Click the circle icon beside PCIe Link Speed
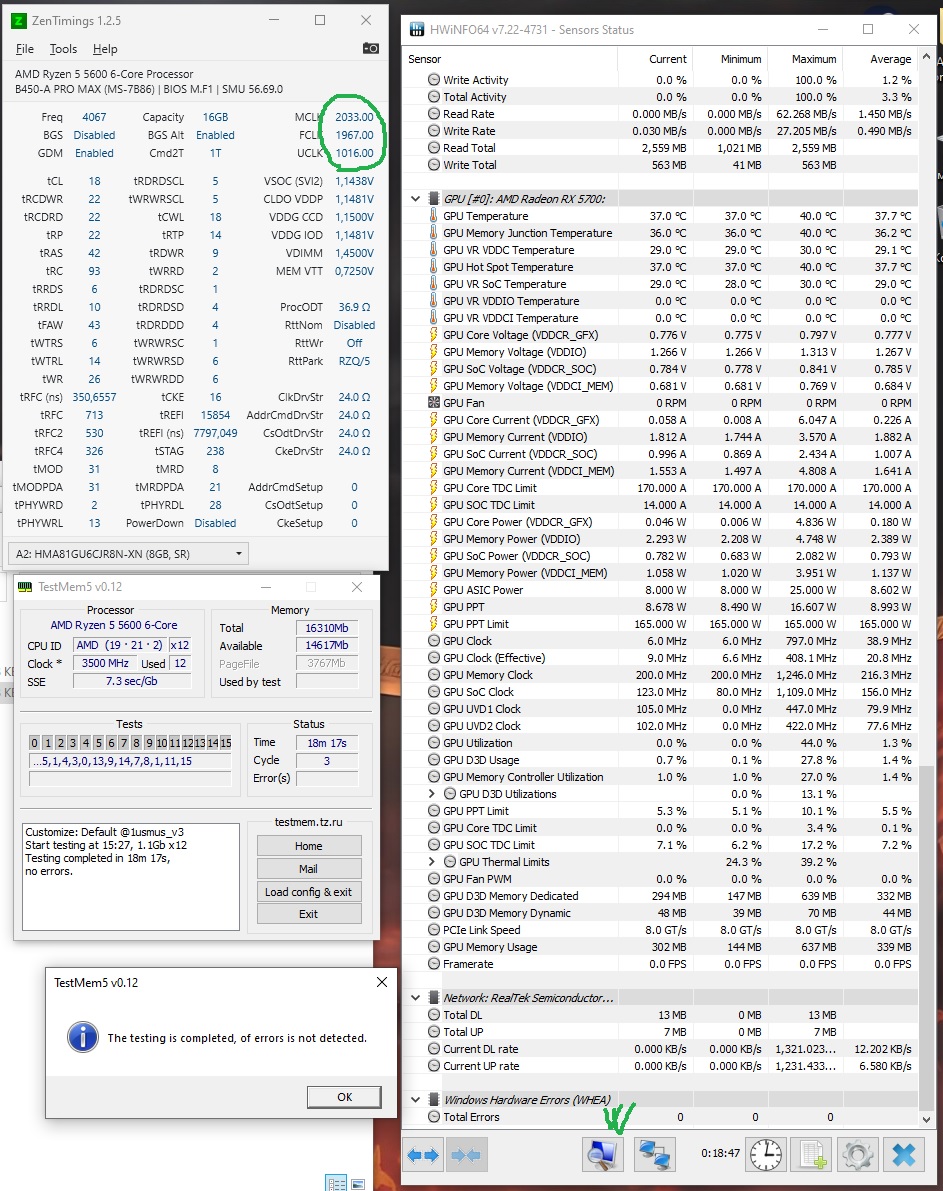This screenshot has width=943, height=1191. [434, 930]
